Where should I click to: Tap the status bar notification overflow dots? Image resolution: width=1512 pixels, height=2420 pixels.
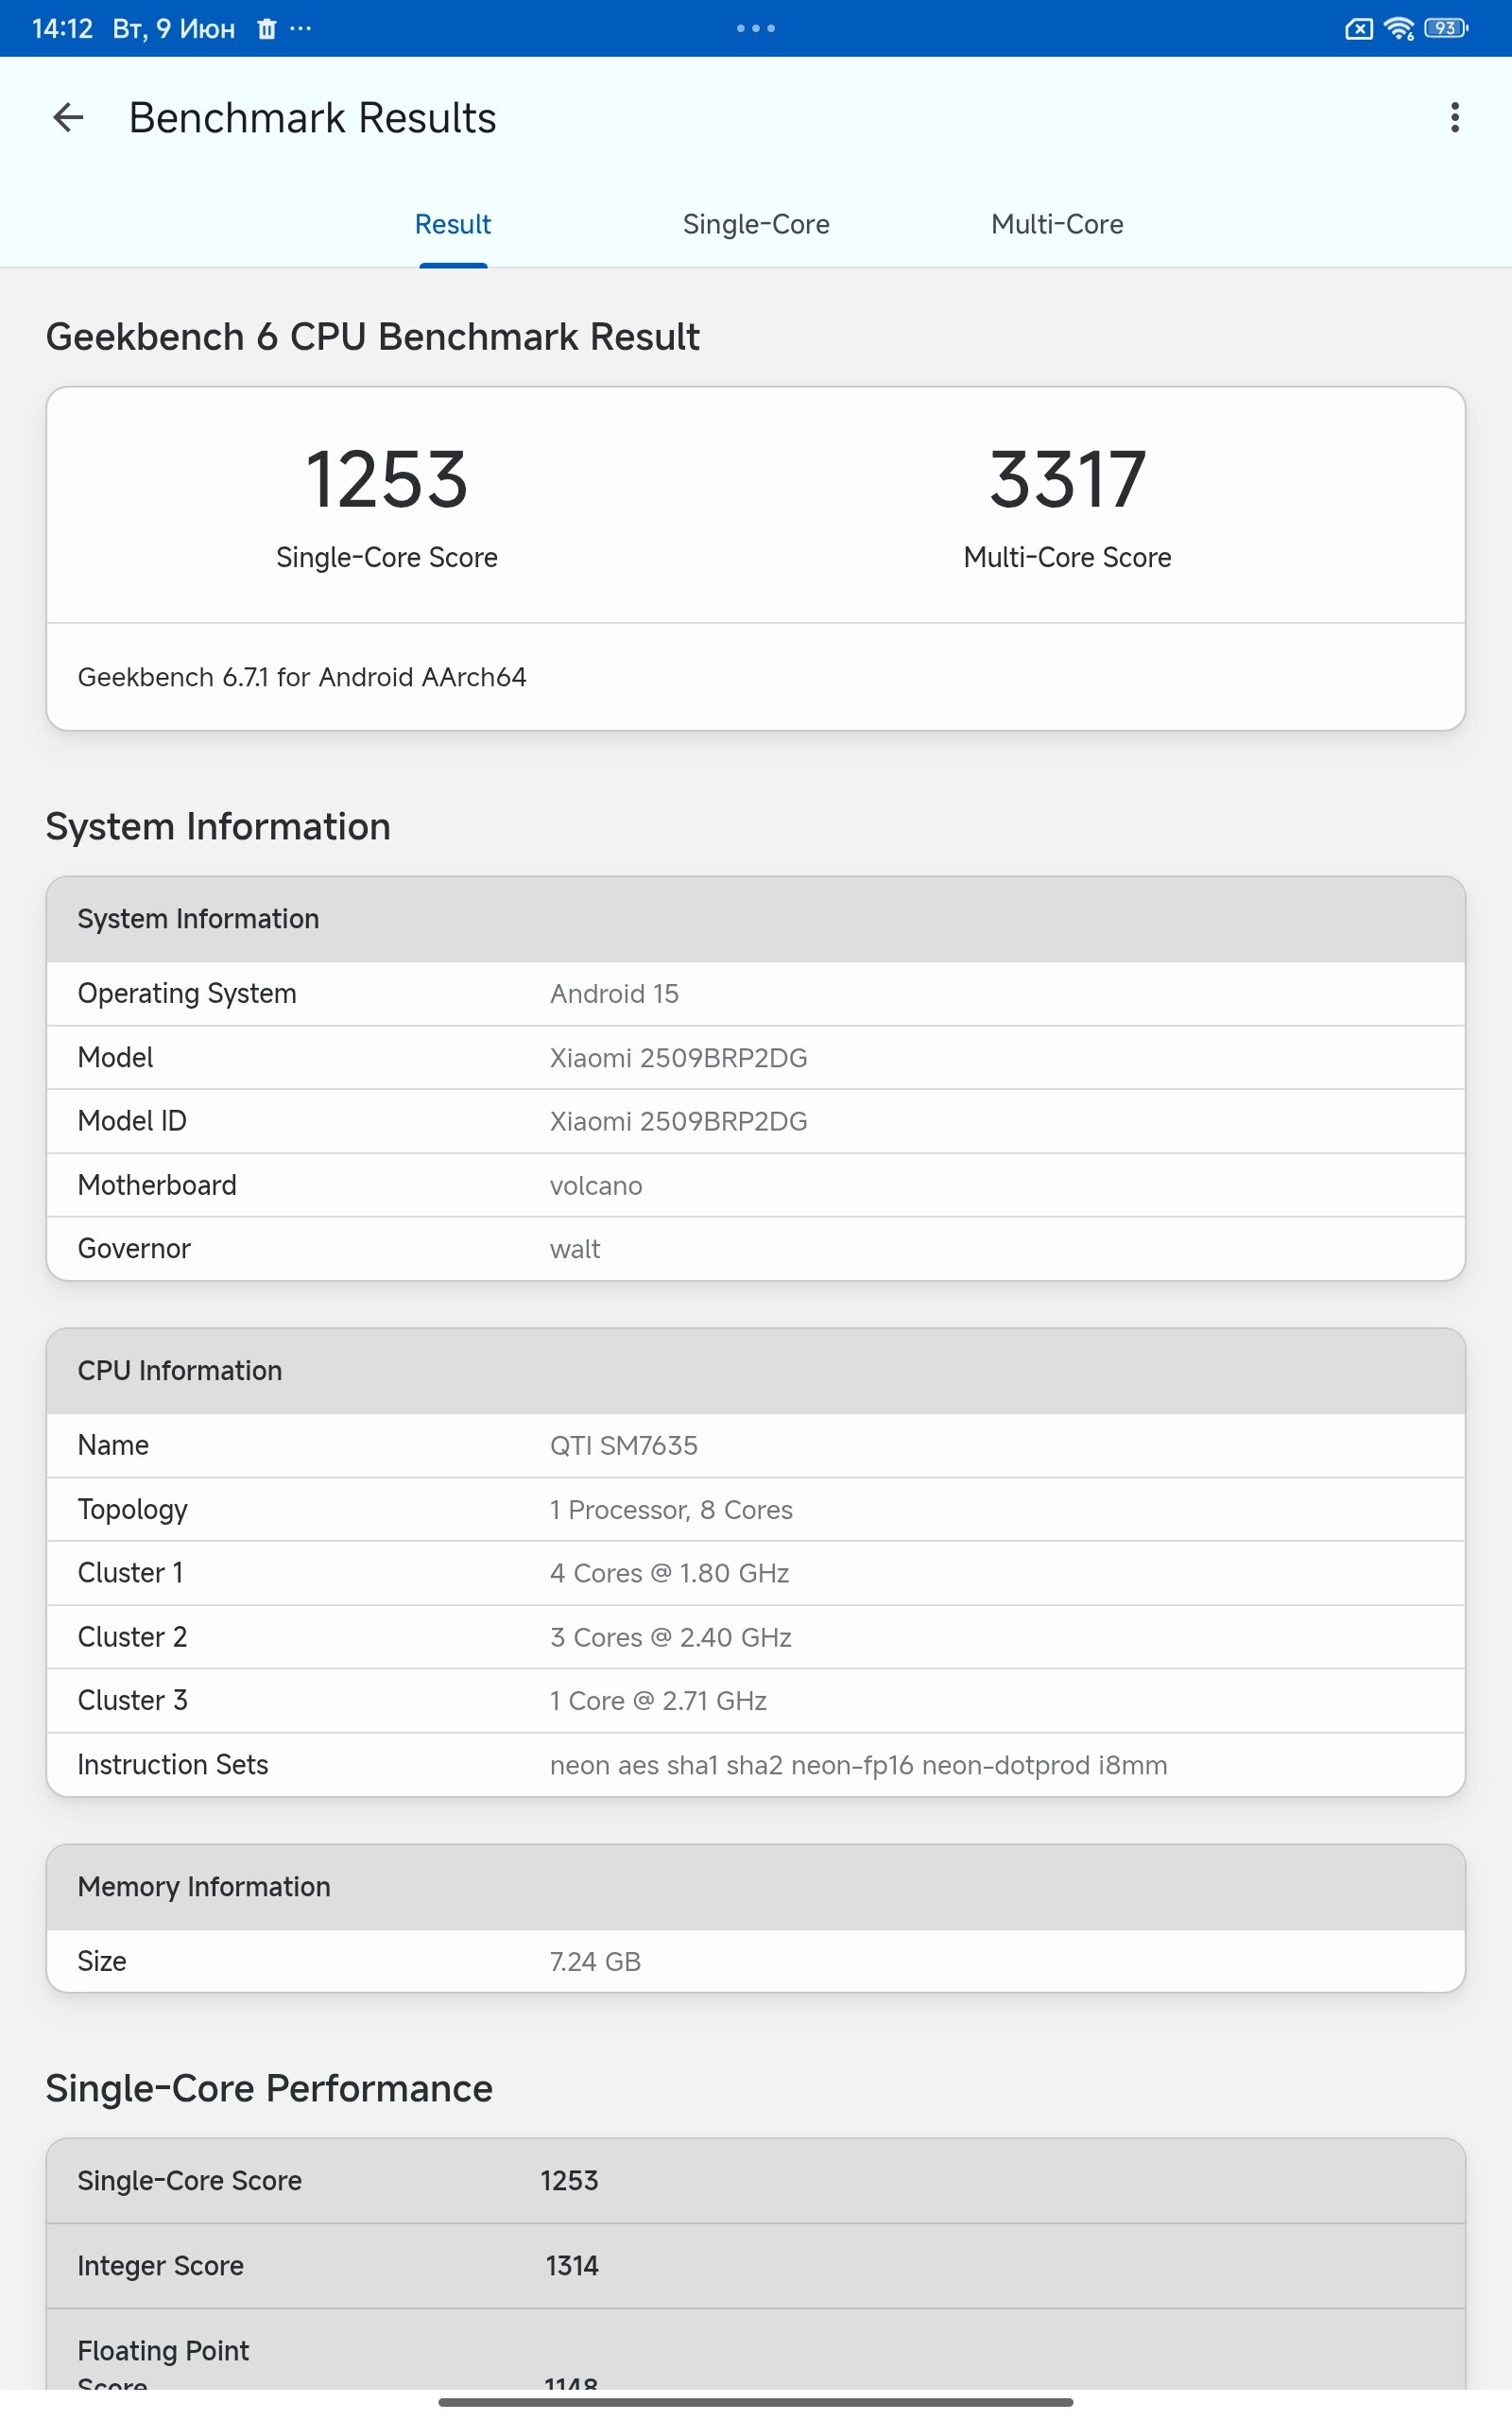(x=300, y=28)
